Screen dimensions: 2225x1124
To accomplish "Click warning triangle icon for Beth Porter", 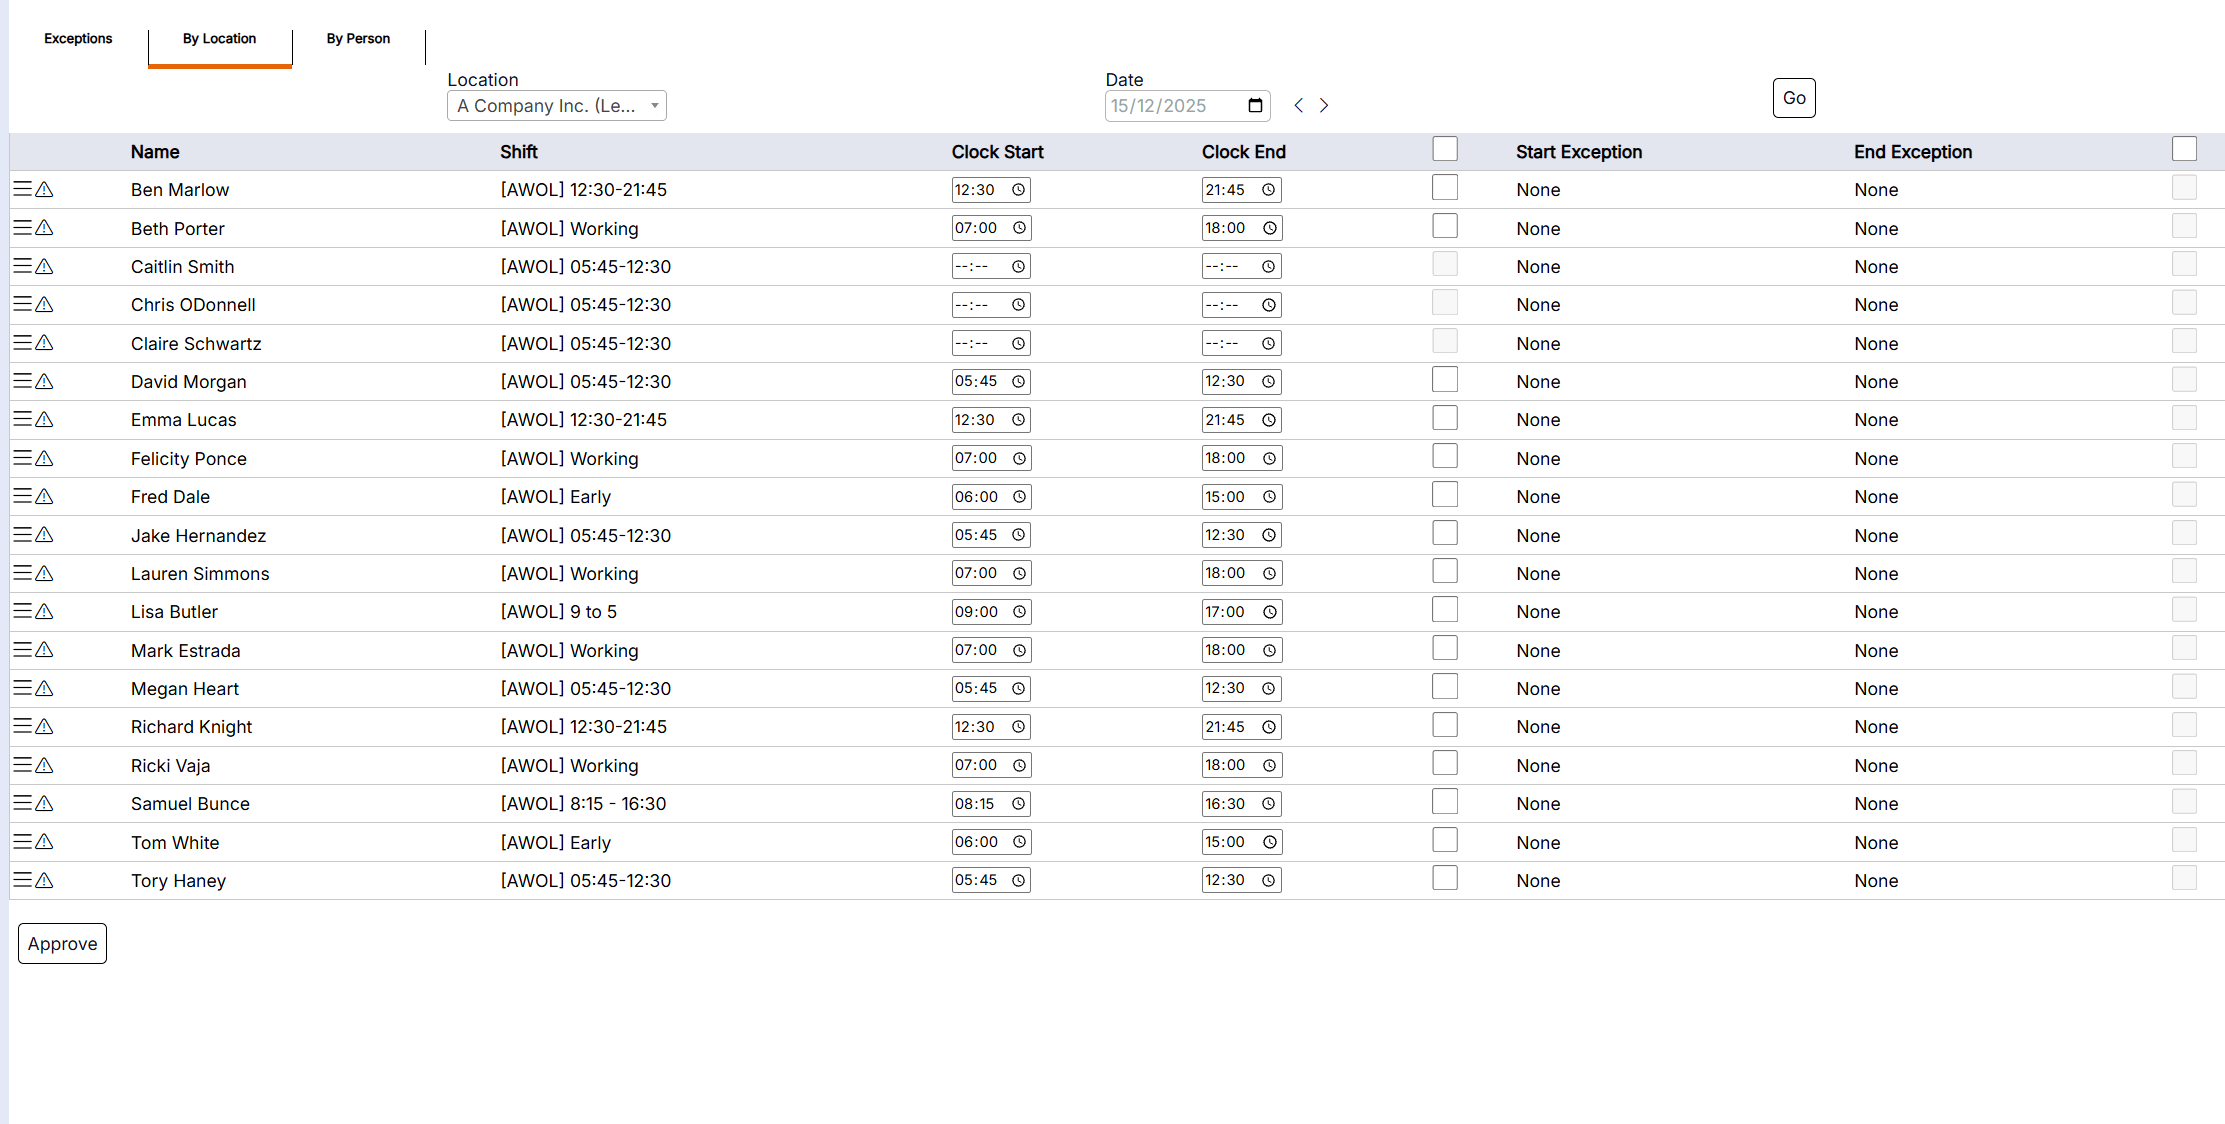I will (44, 228).
